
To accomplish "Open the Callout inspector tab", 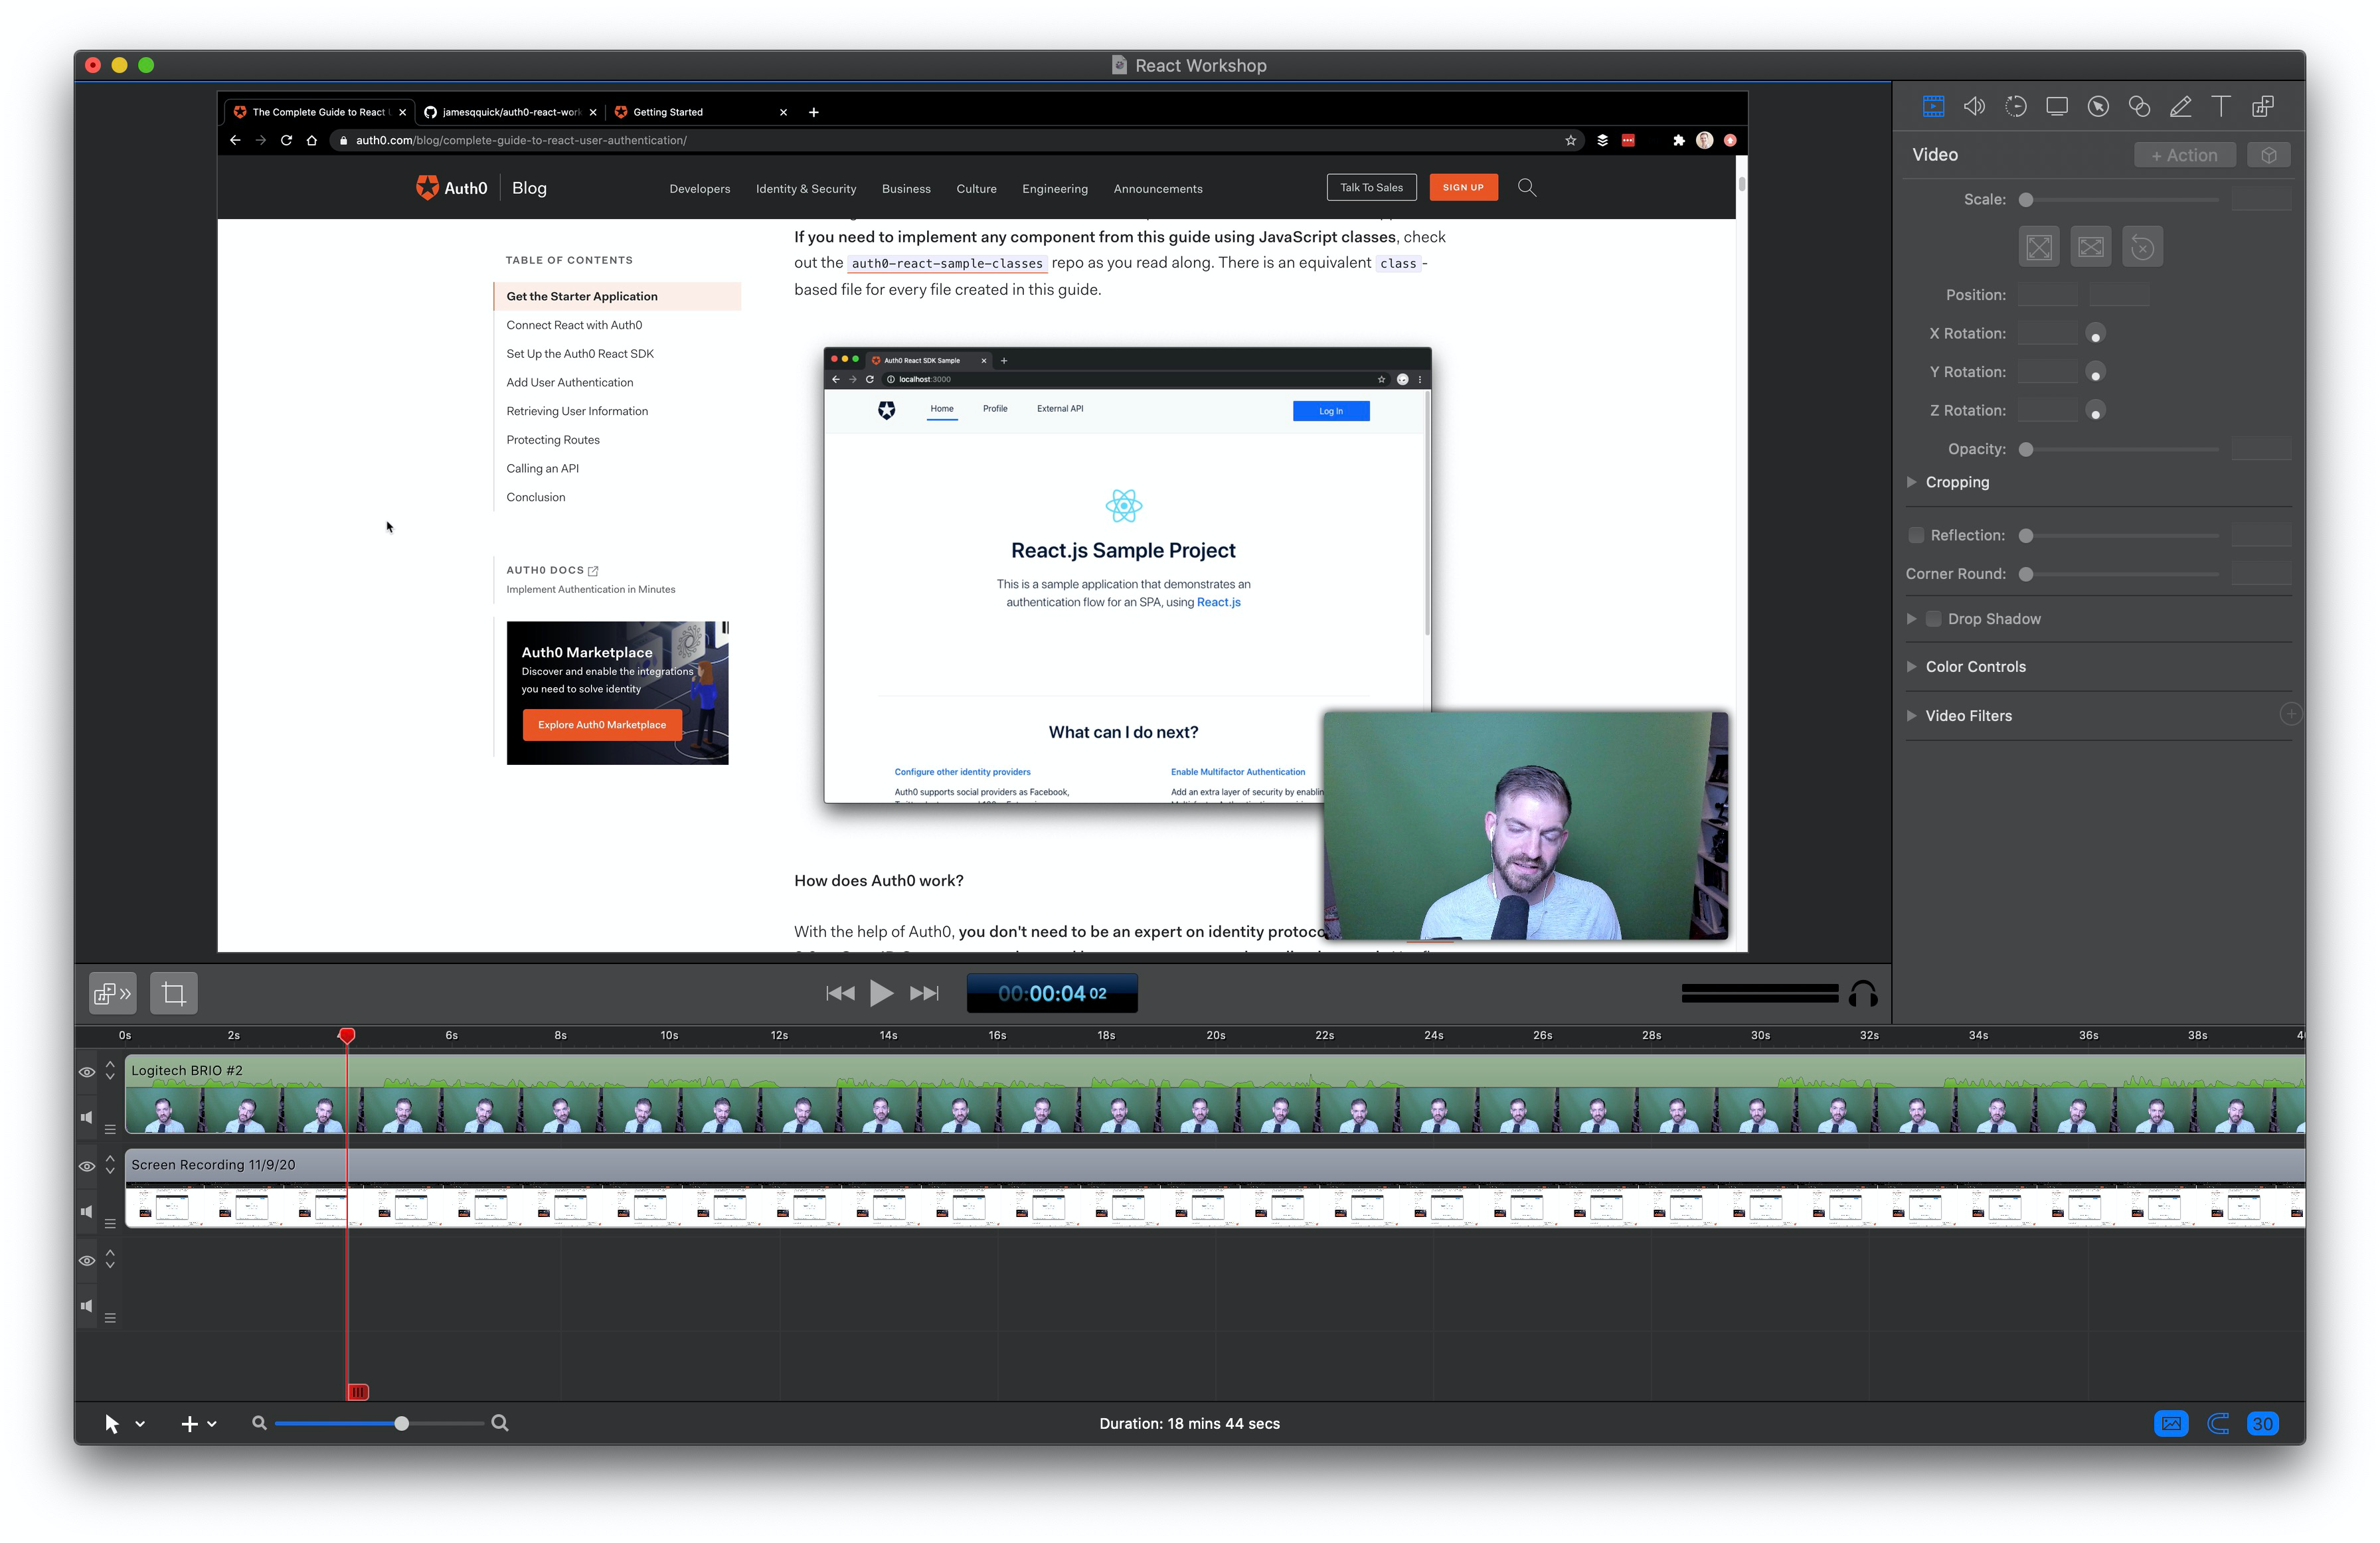I will [x=2098, y=106].
